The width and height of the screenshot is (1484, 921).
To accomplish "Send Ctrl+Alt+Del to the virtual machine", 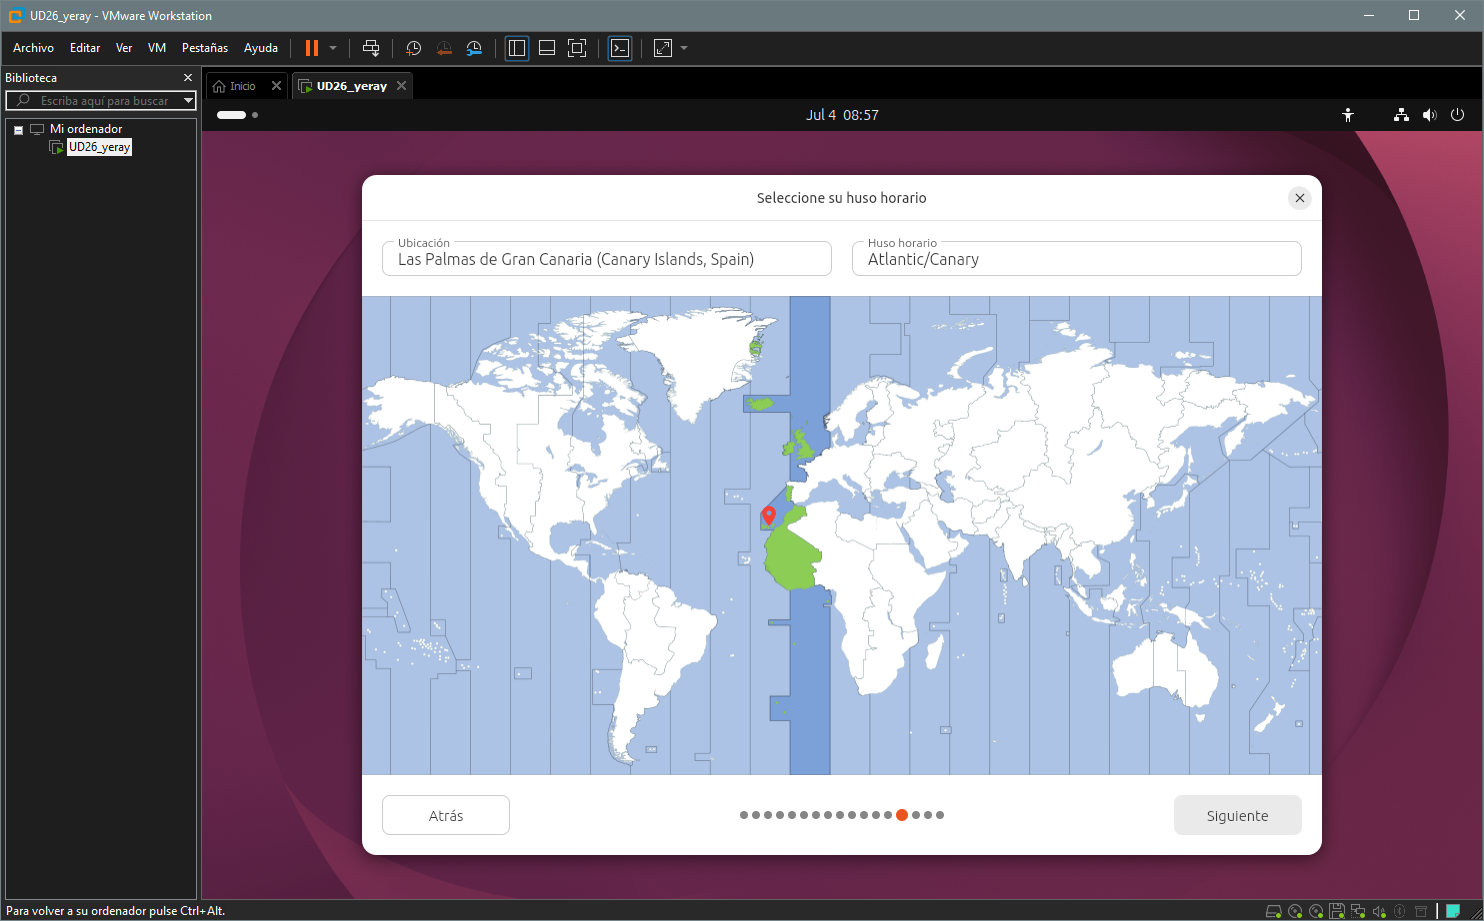I will [371, 48].
